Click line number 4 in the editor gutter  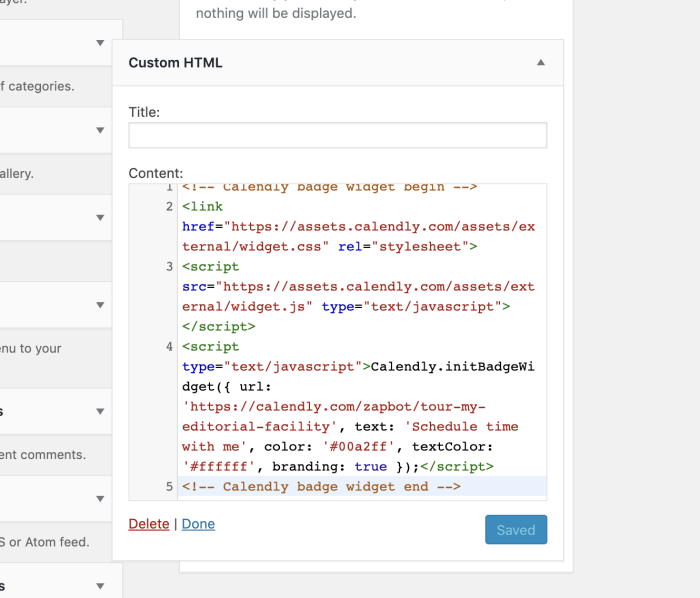click(169, 347)
